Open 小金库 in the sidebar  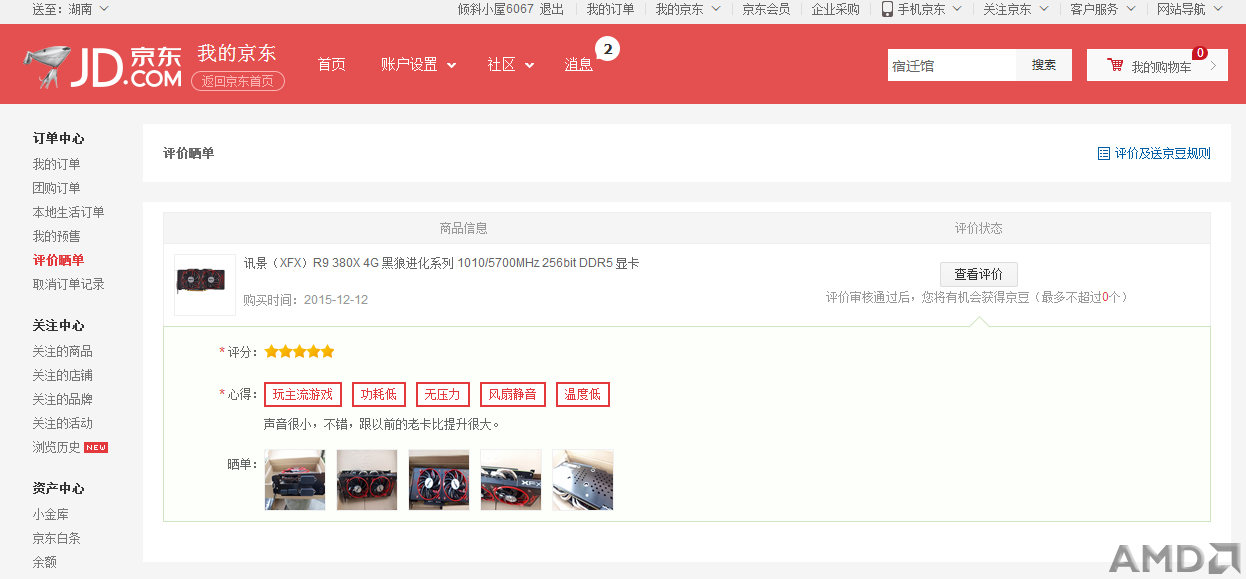pos(50,514)
